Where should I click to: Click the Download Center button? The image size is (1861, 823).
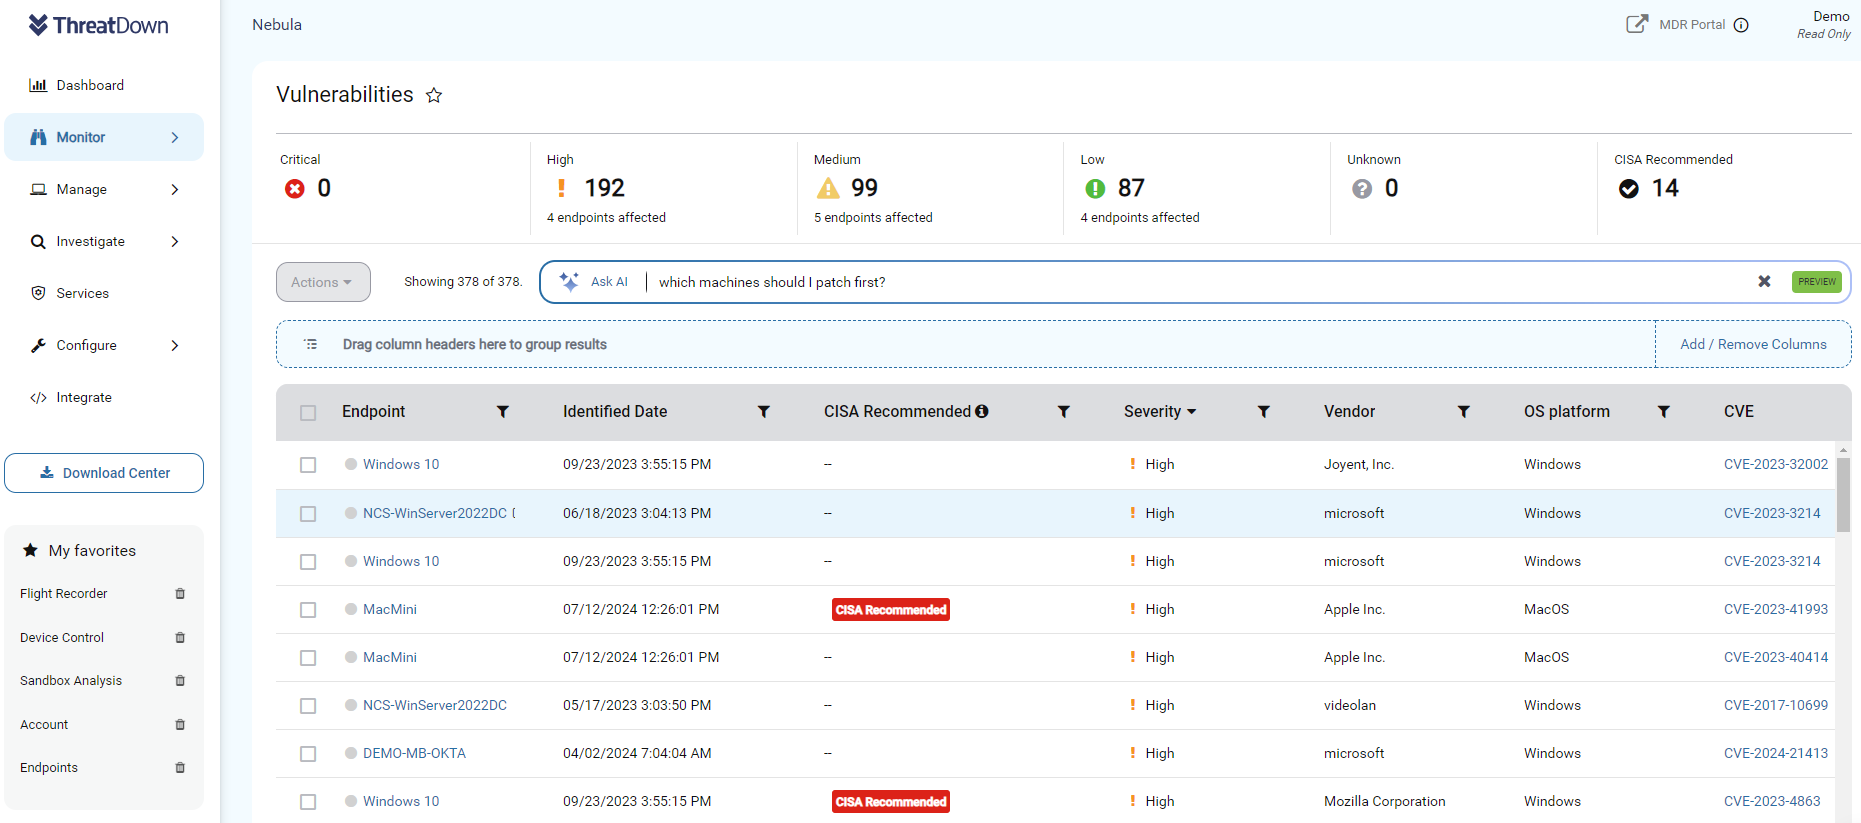tap(104, 473)
